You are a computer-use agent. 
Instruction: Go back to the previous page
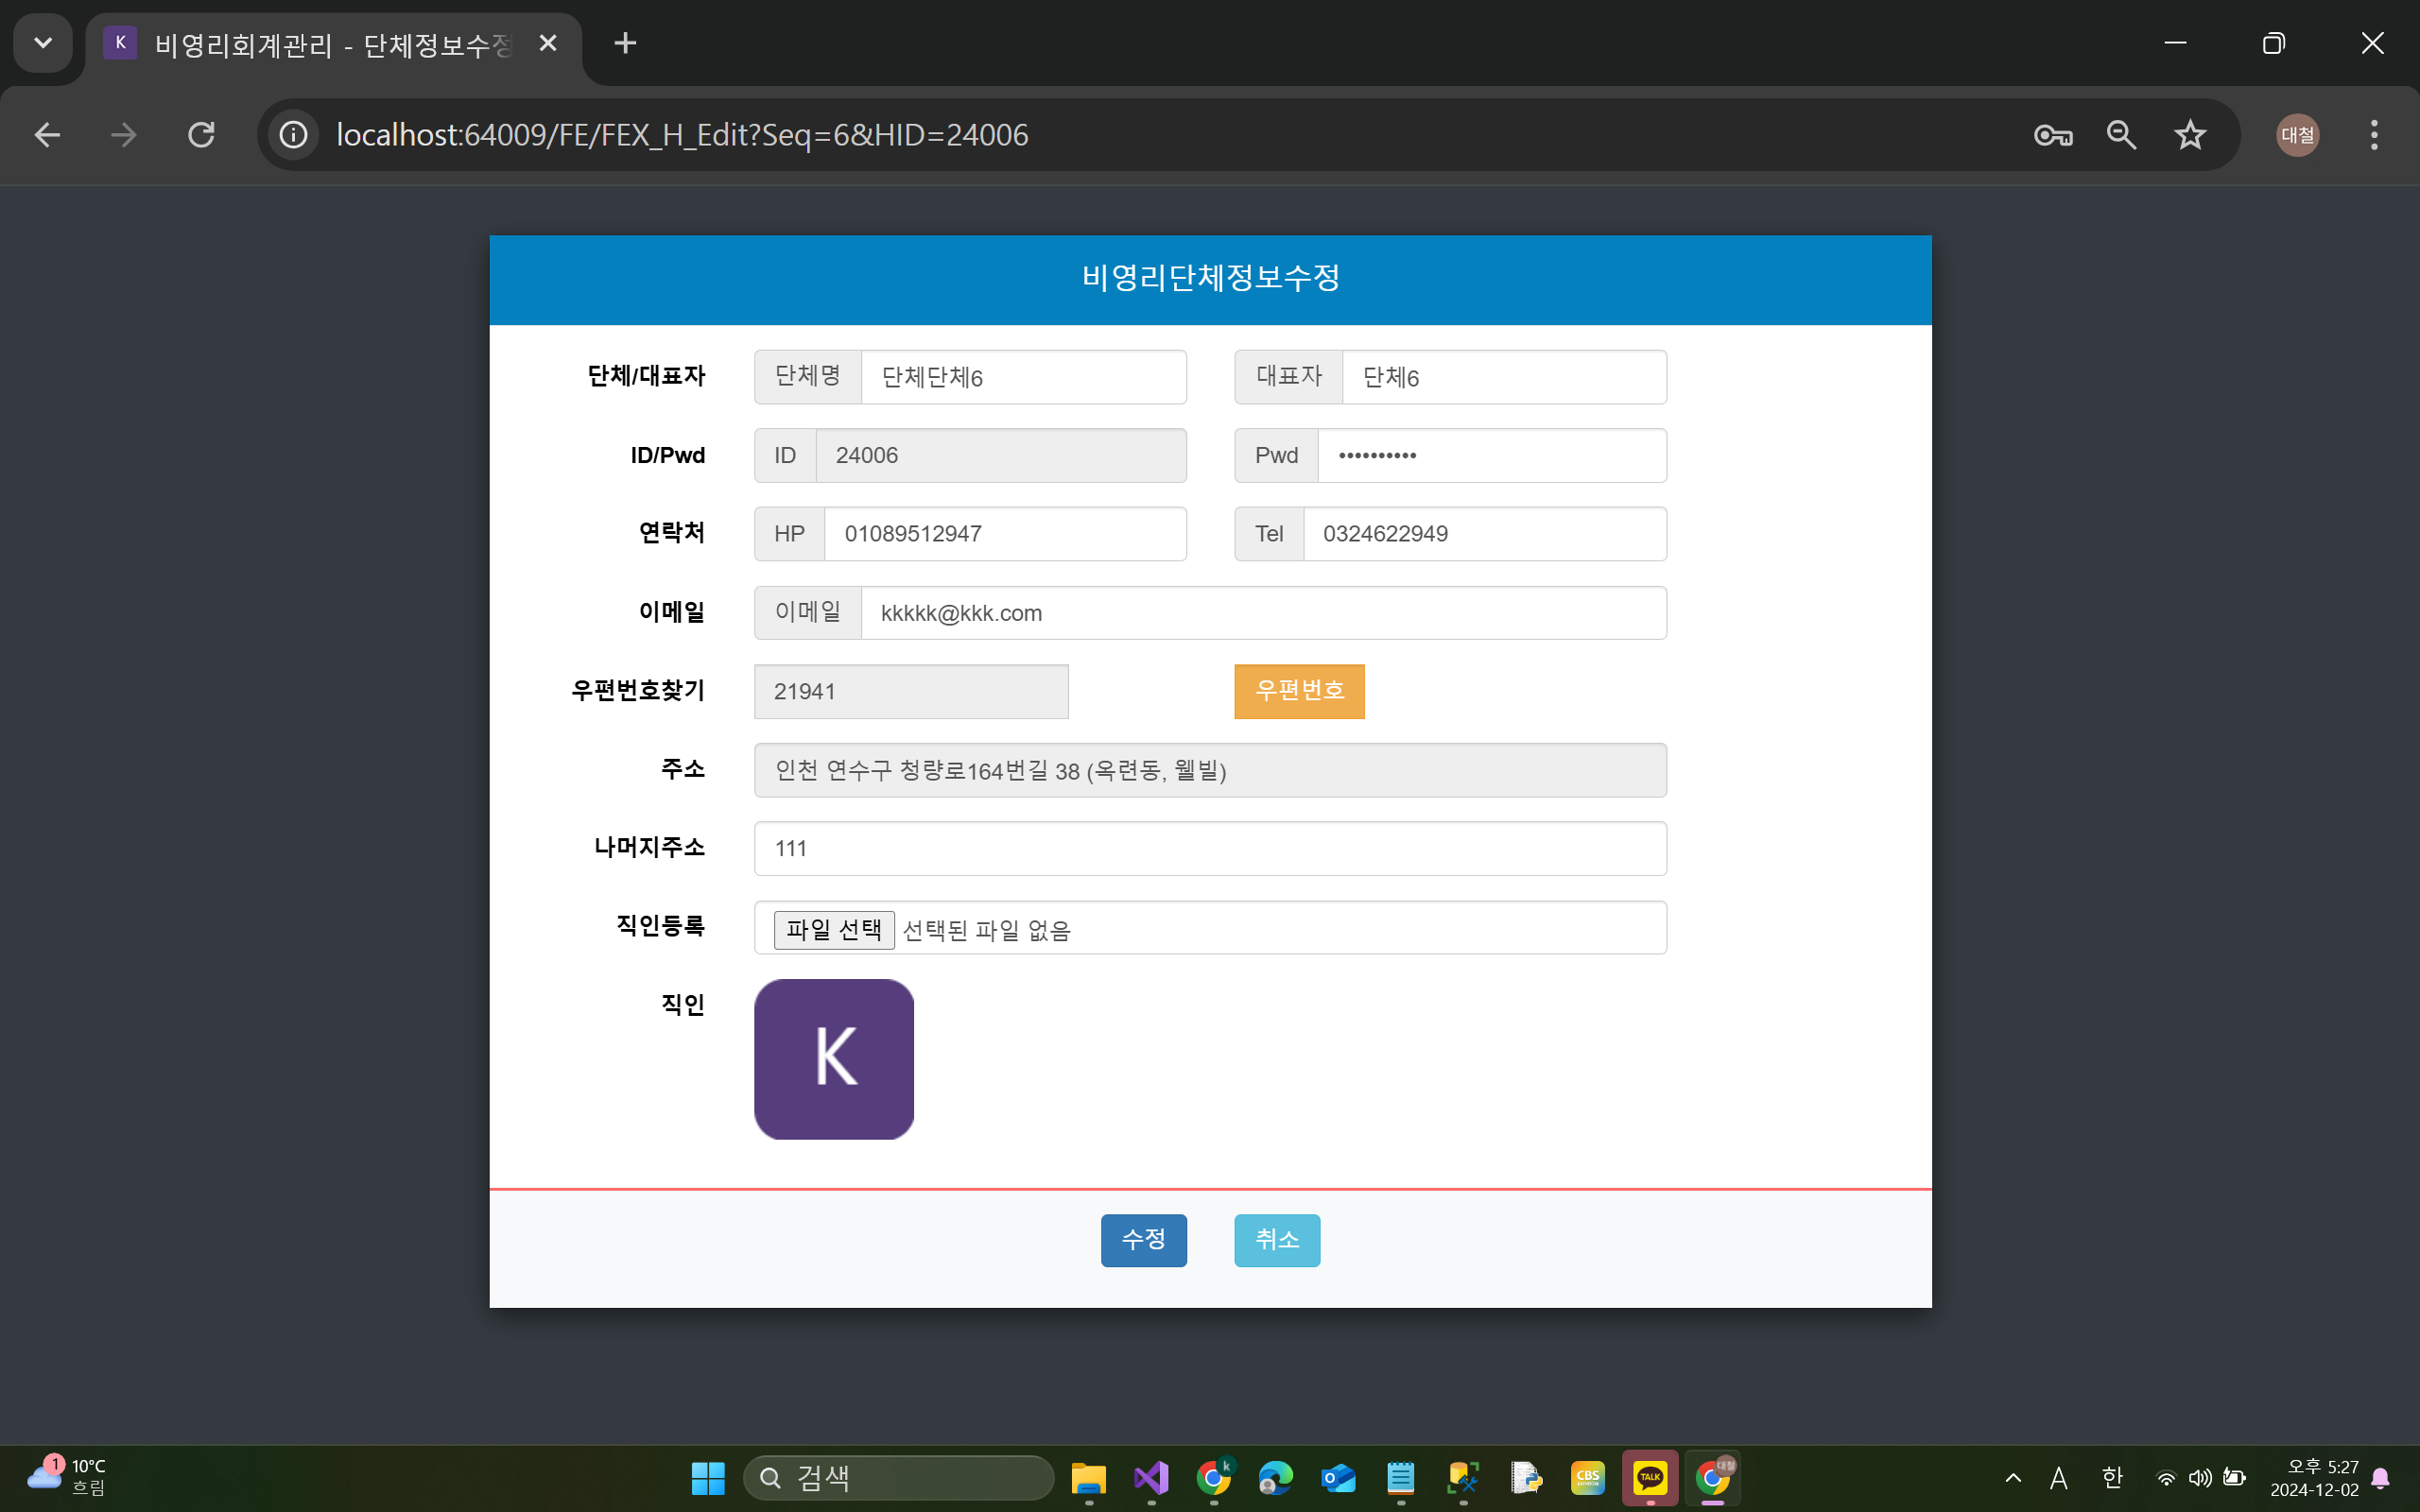click(x=47, y=135)
